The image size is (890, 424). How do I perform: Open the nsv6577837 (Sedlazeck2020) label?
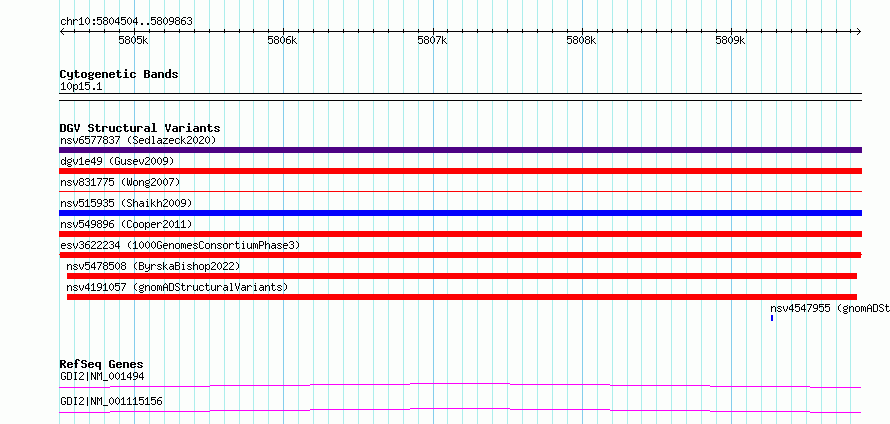coord(138,140)
